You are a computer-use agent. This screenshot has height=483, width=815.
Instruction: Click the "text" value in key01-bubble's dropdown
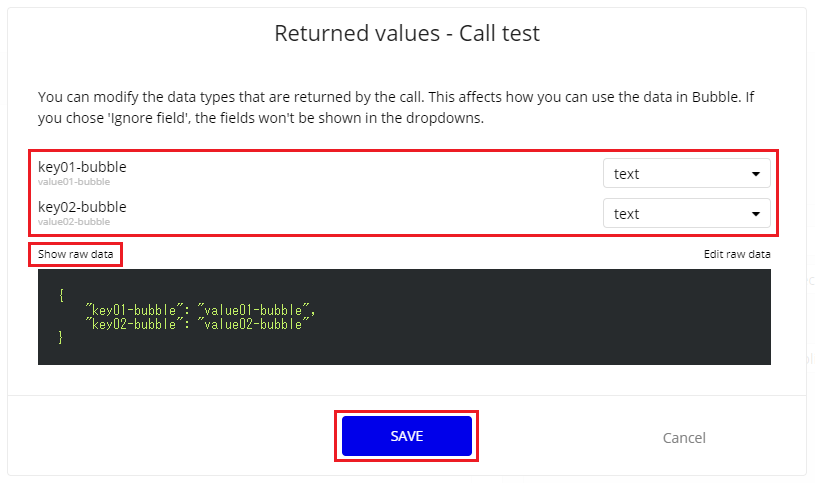[x=627, y=174]
